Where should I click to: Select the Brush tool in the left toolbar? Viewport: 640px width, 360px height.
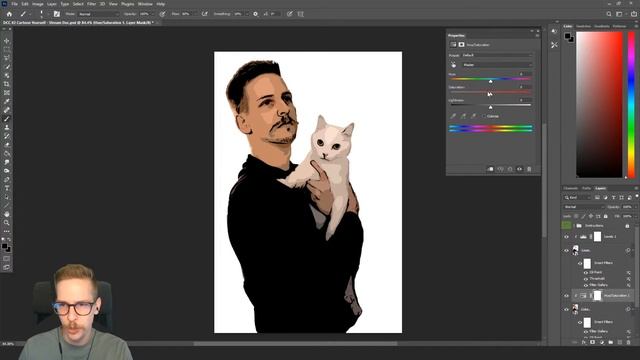click(7, 119)
